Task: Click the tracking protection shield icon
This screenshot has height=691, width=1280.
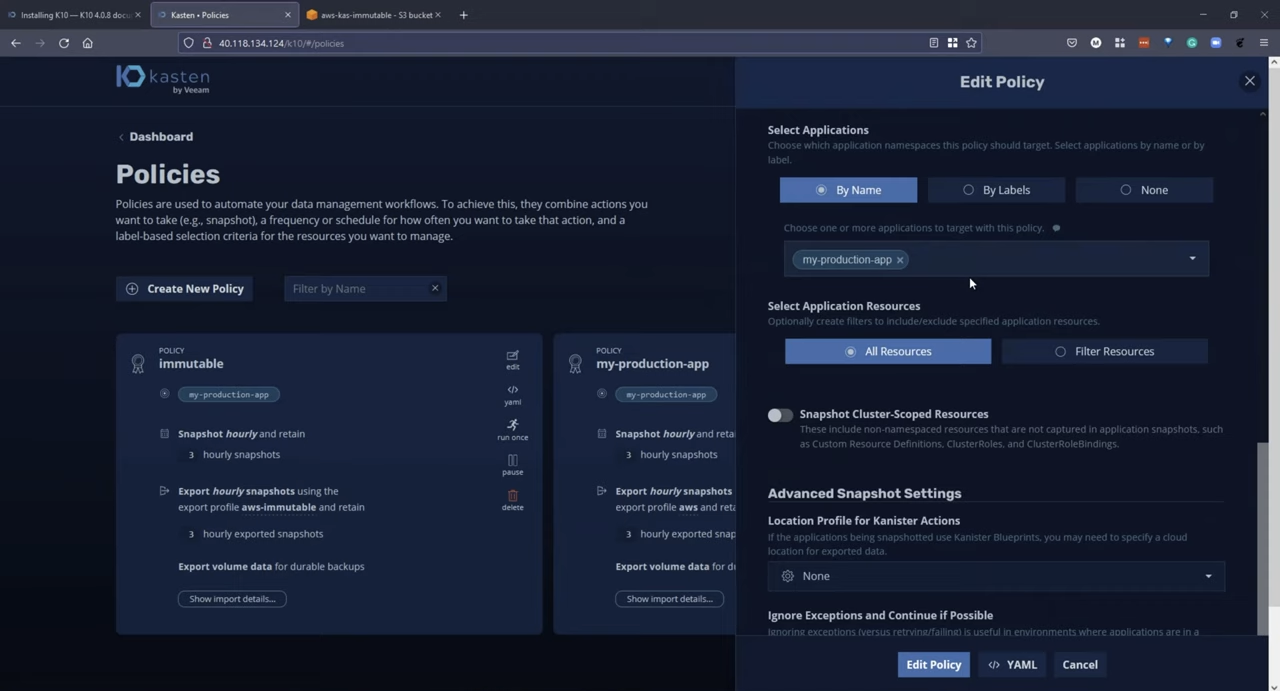Action: (x=188, y=43)
